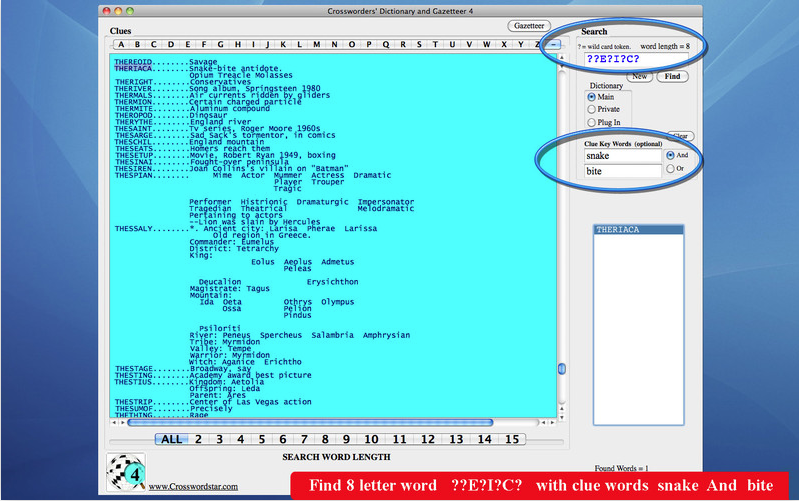Jump to letter E in the index
The height and width of the screenshot is (501, 799).
(x=188, y=44)
